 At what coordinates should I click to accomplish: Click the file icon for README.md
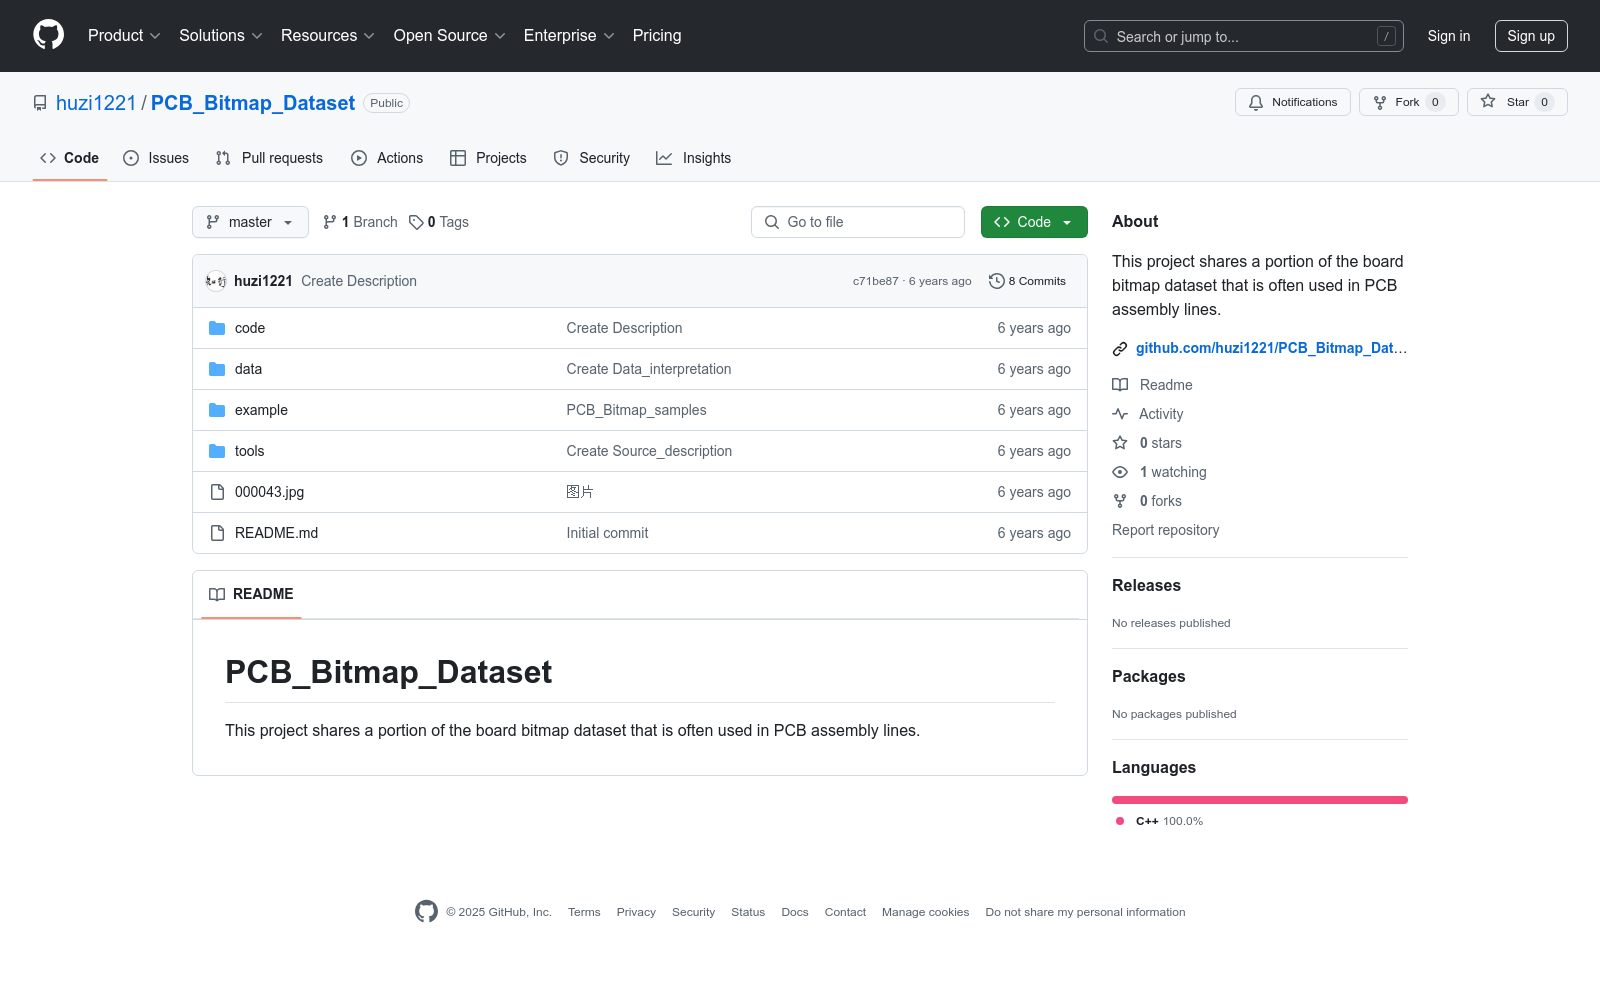pyautogui.click(x=217, y=533)
